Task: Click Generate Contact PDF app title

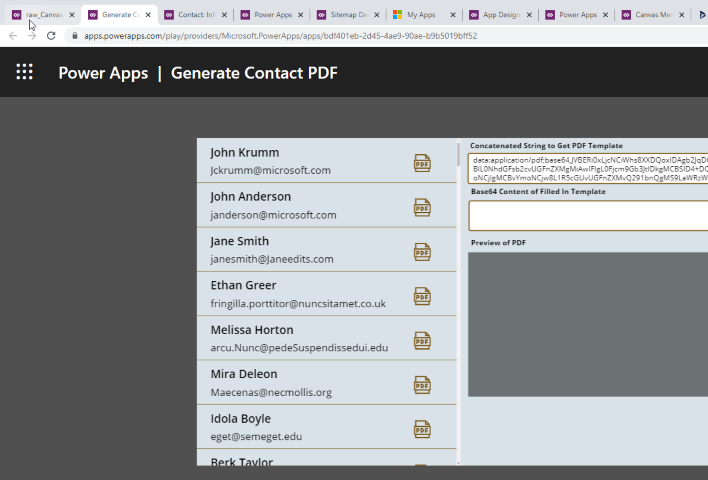Action: point(254,73)
